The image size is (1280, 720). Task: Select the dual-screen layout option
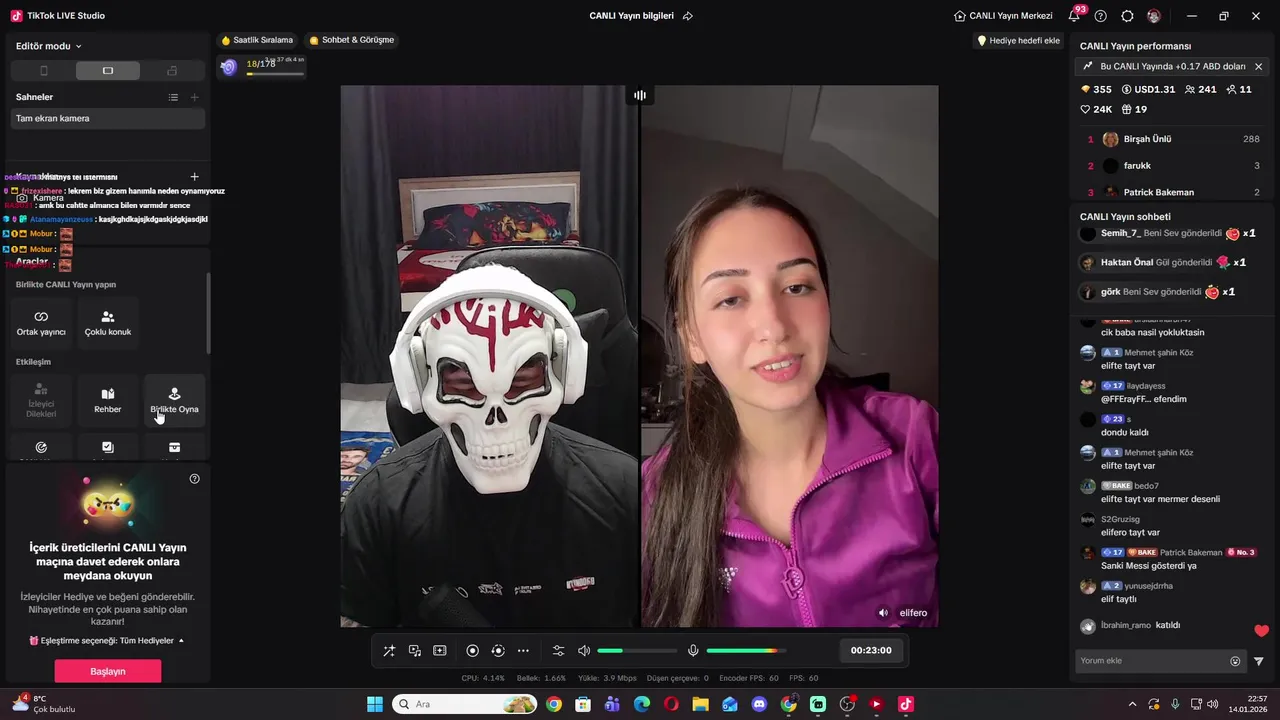point(172,71)
